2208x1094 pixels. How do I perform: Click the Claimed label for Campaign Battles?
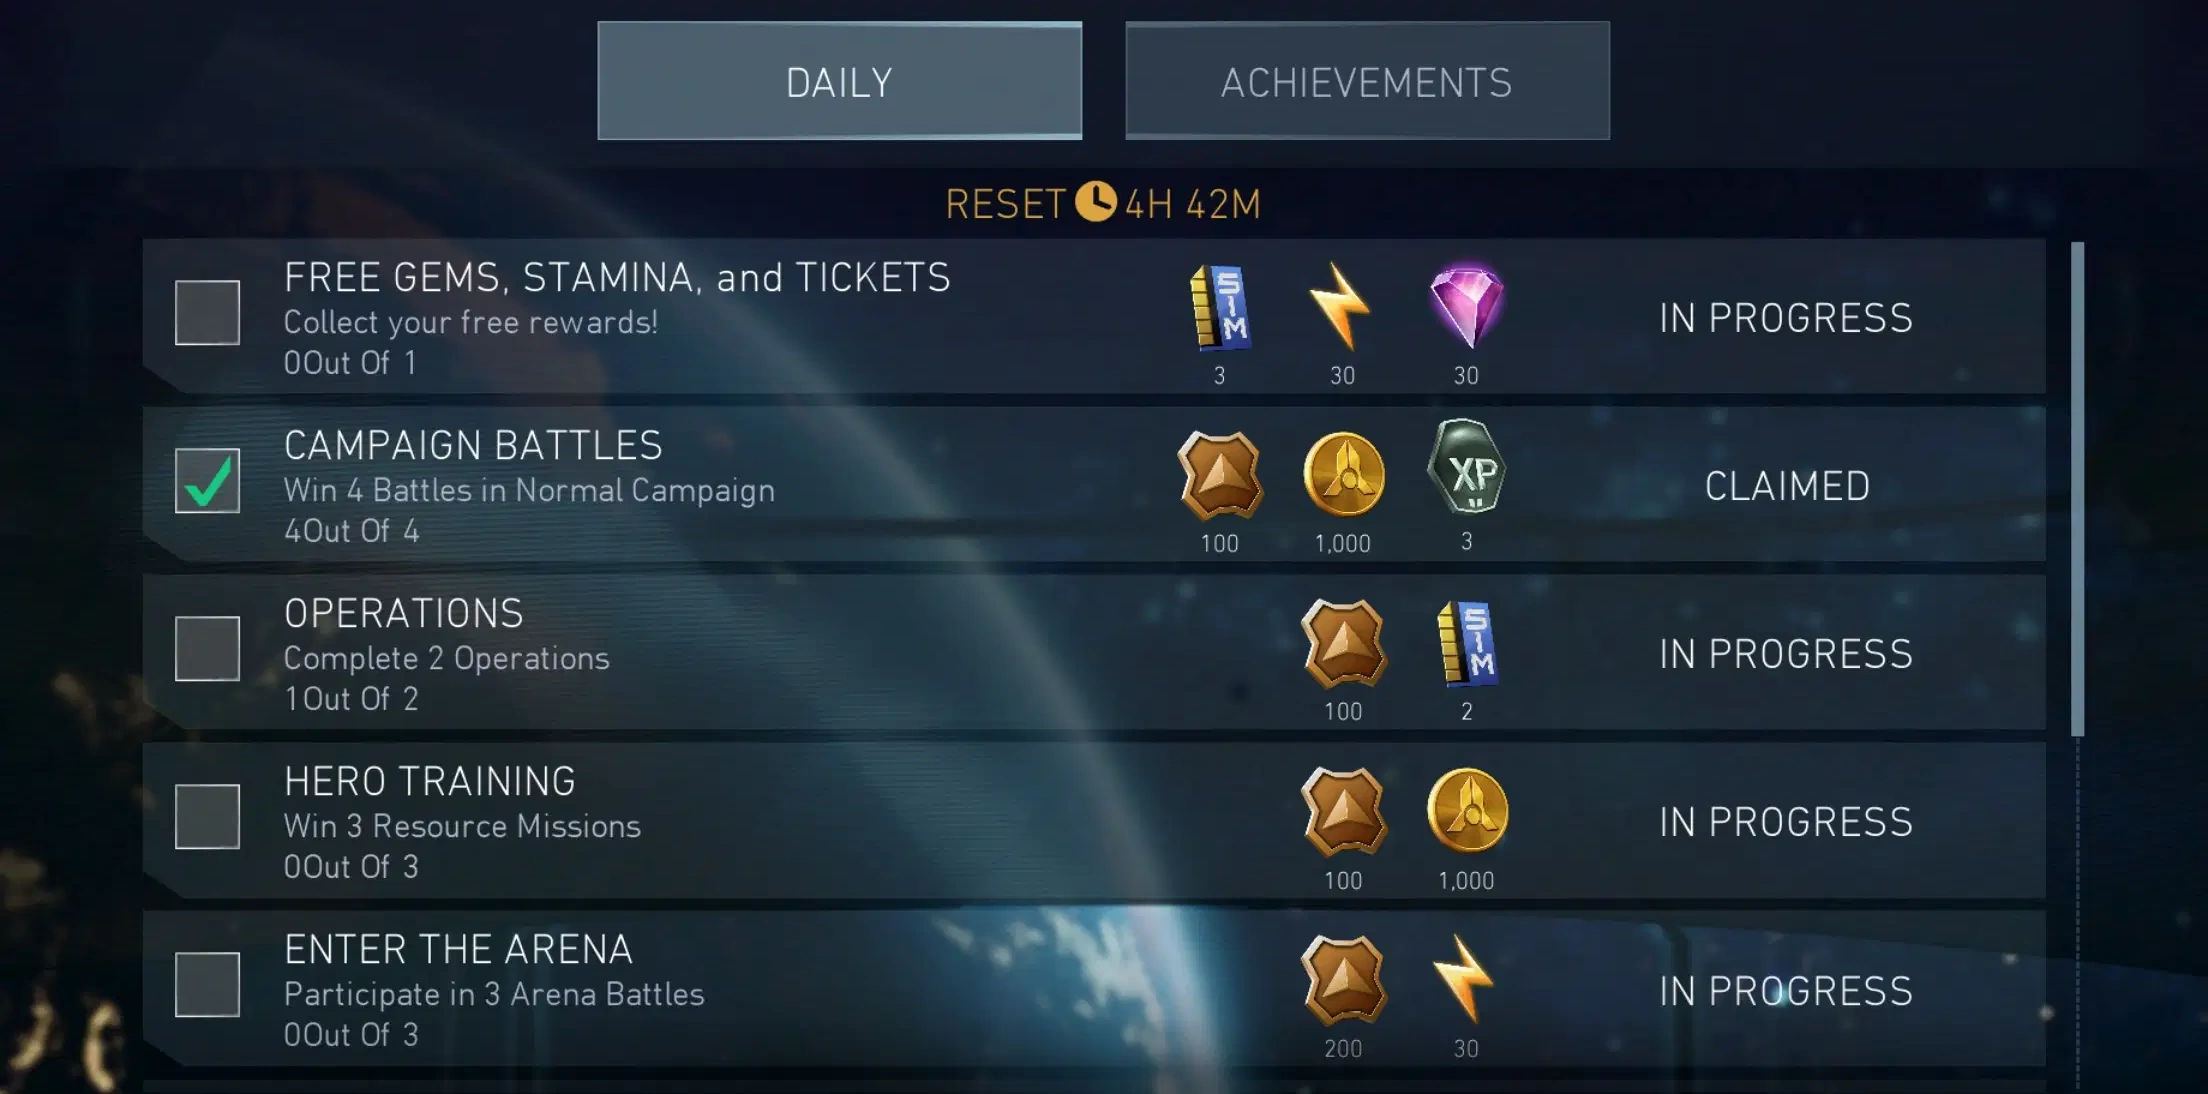point(1787,486)
